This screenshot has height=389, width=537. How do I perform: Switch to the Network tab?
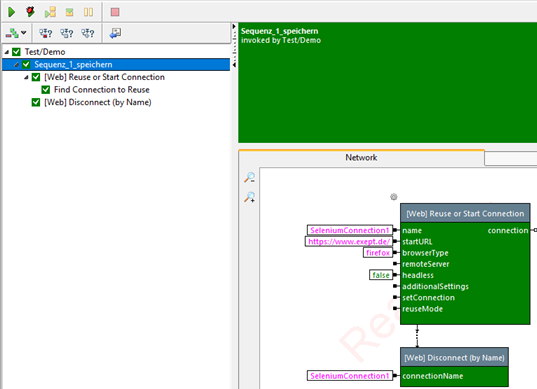pos(361,158)
